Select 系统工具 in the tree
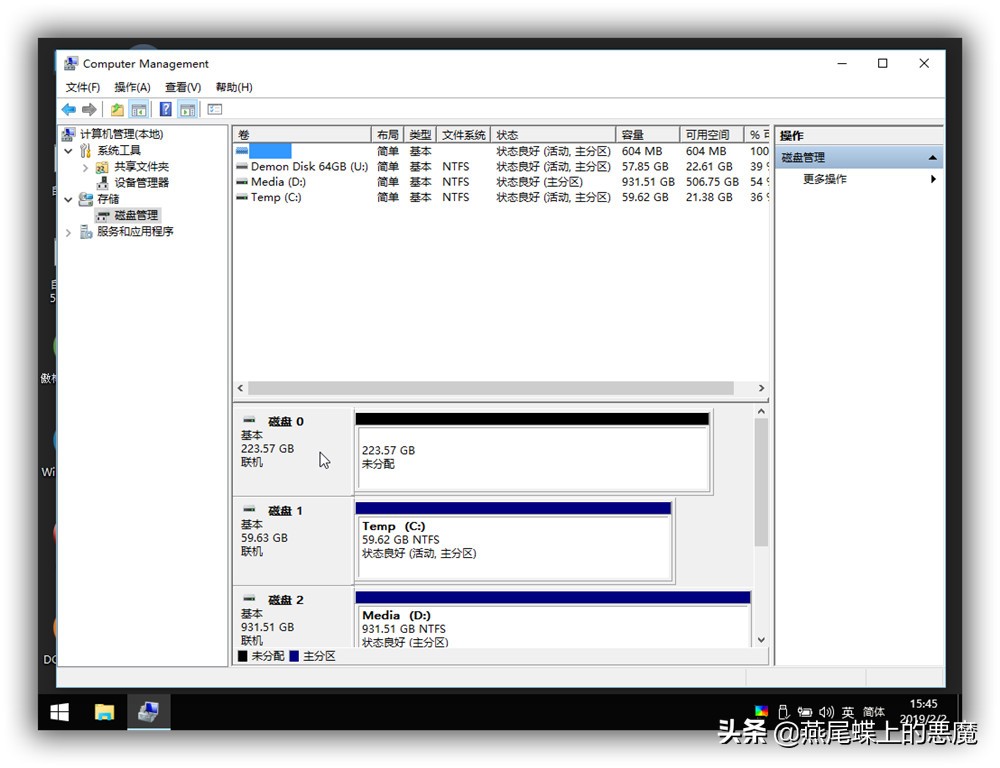This screenshot has height=768, width=1000. [119, 151]
